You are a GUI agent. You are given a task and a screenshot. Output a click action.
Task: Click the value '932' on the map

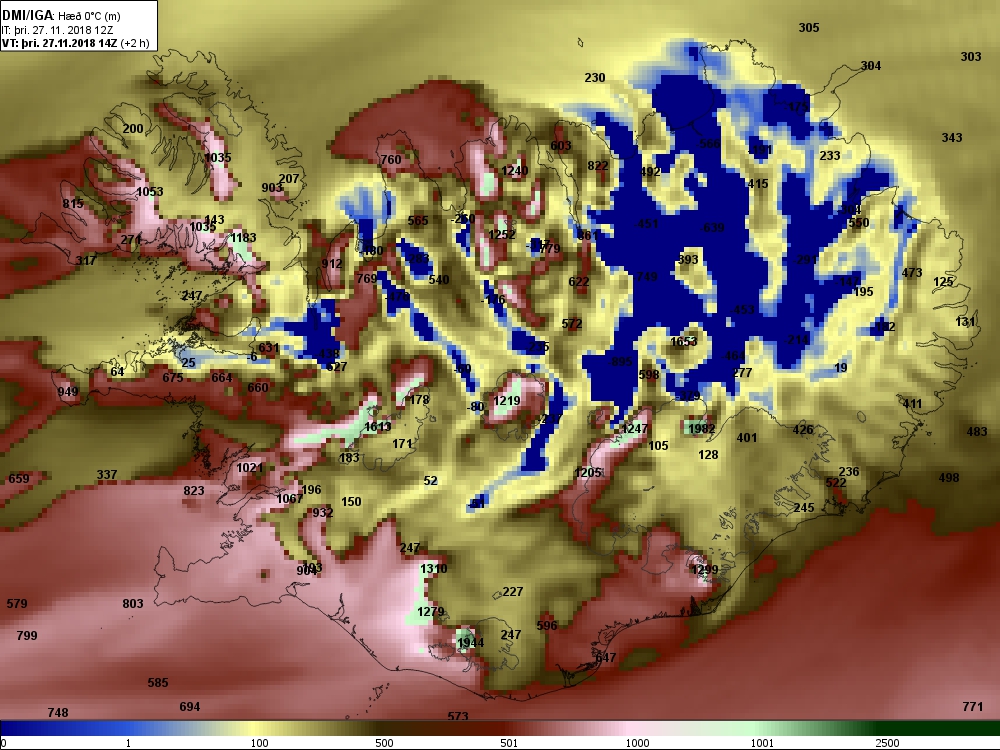[x=323, y=513]
